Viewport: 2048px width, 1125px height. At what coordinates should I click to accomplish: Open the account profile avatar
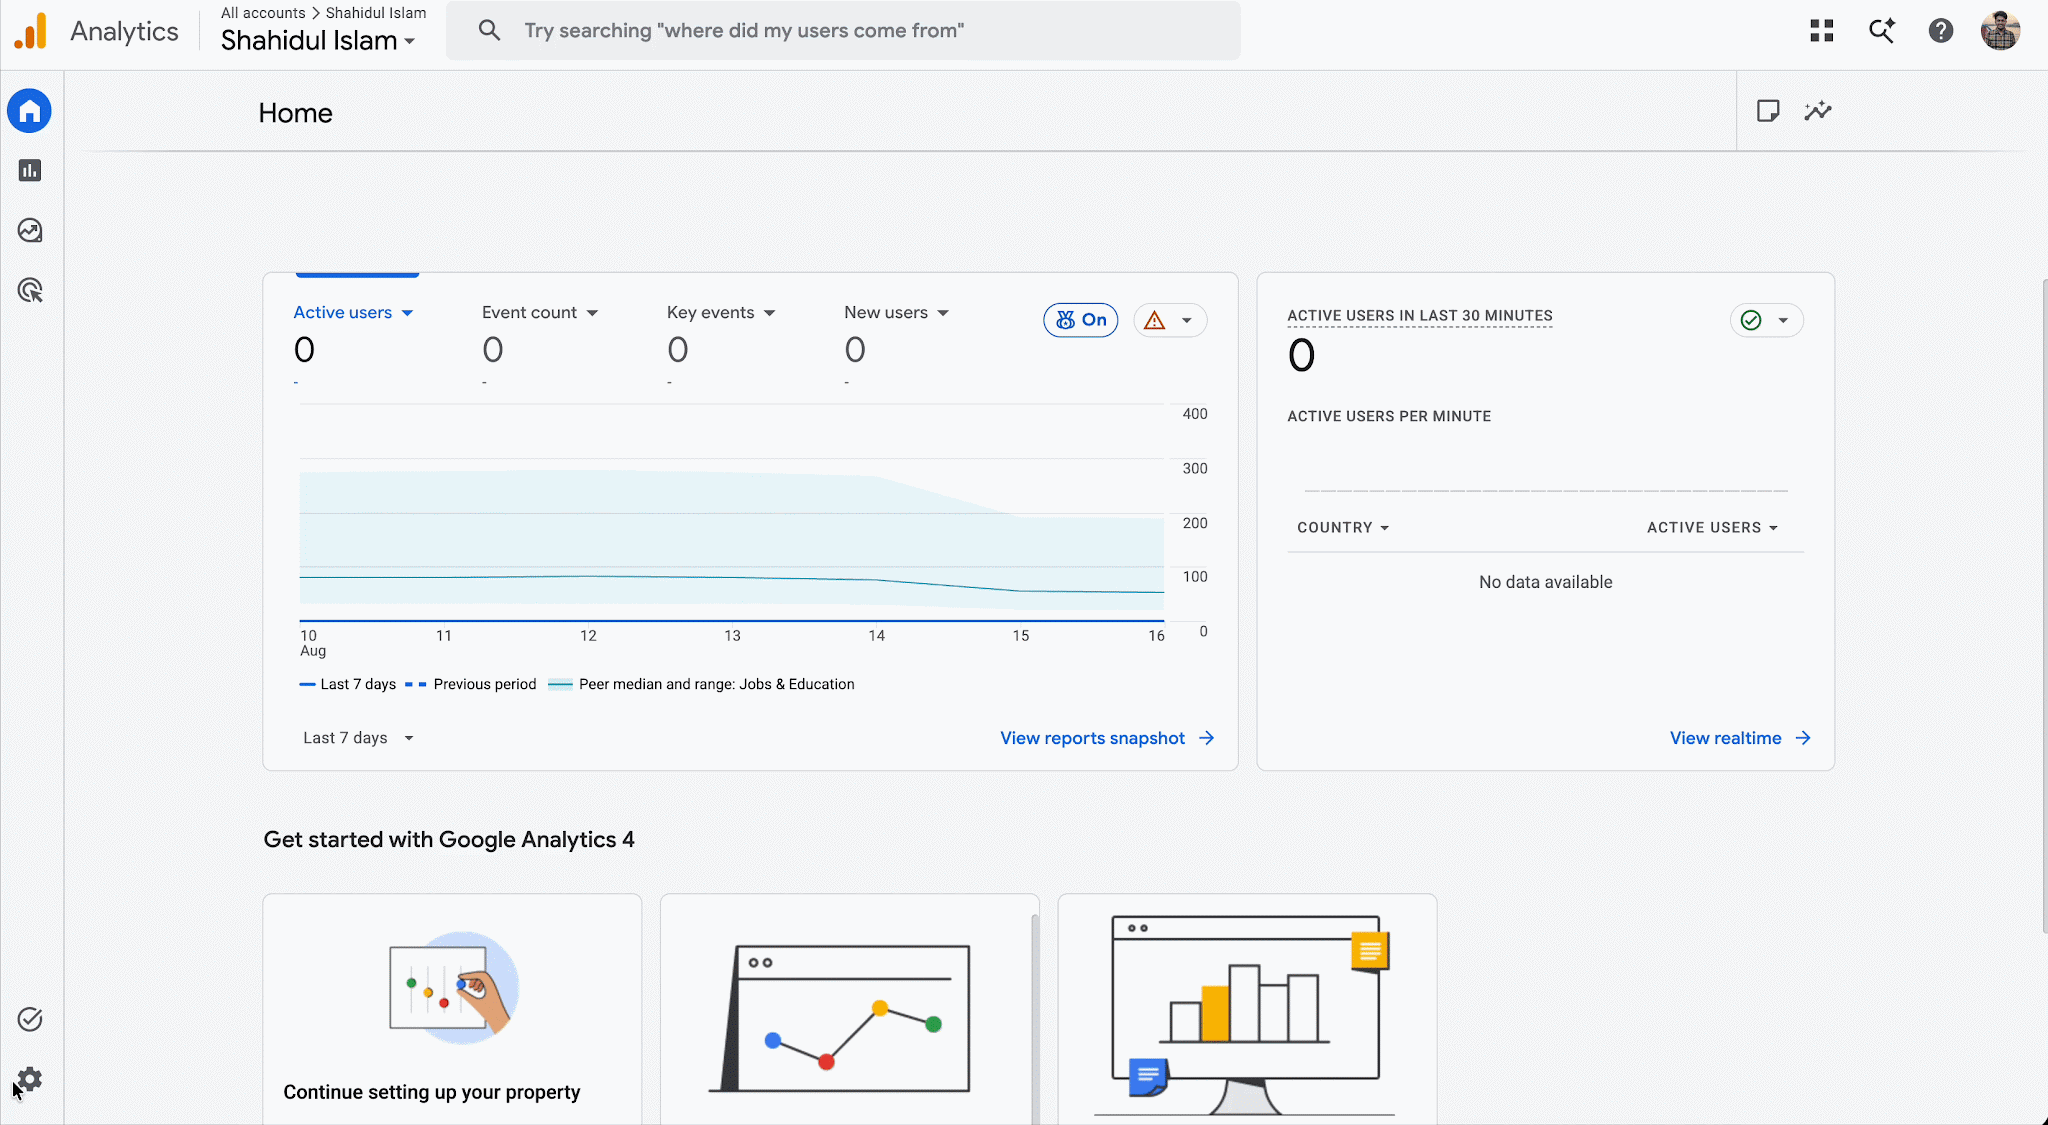tap(2000, 31)
